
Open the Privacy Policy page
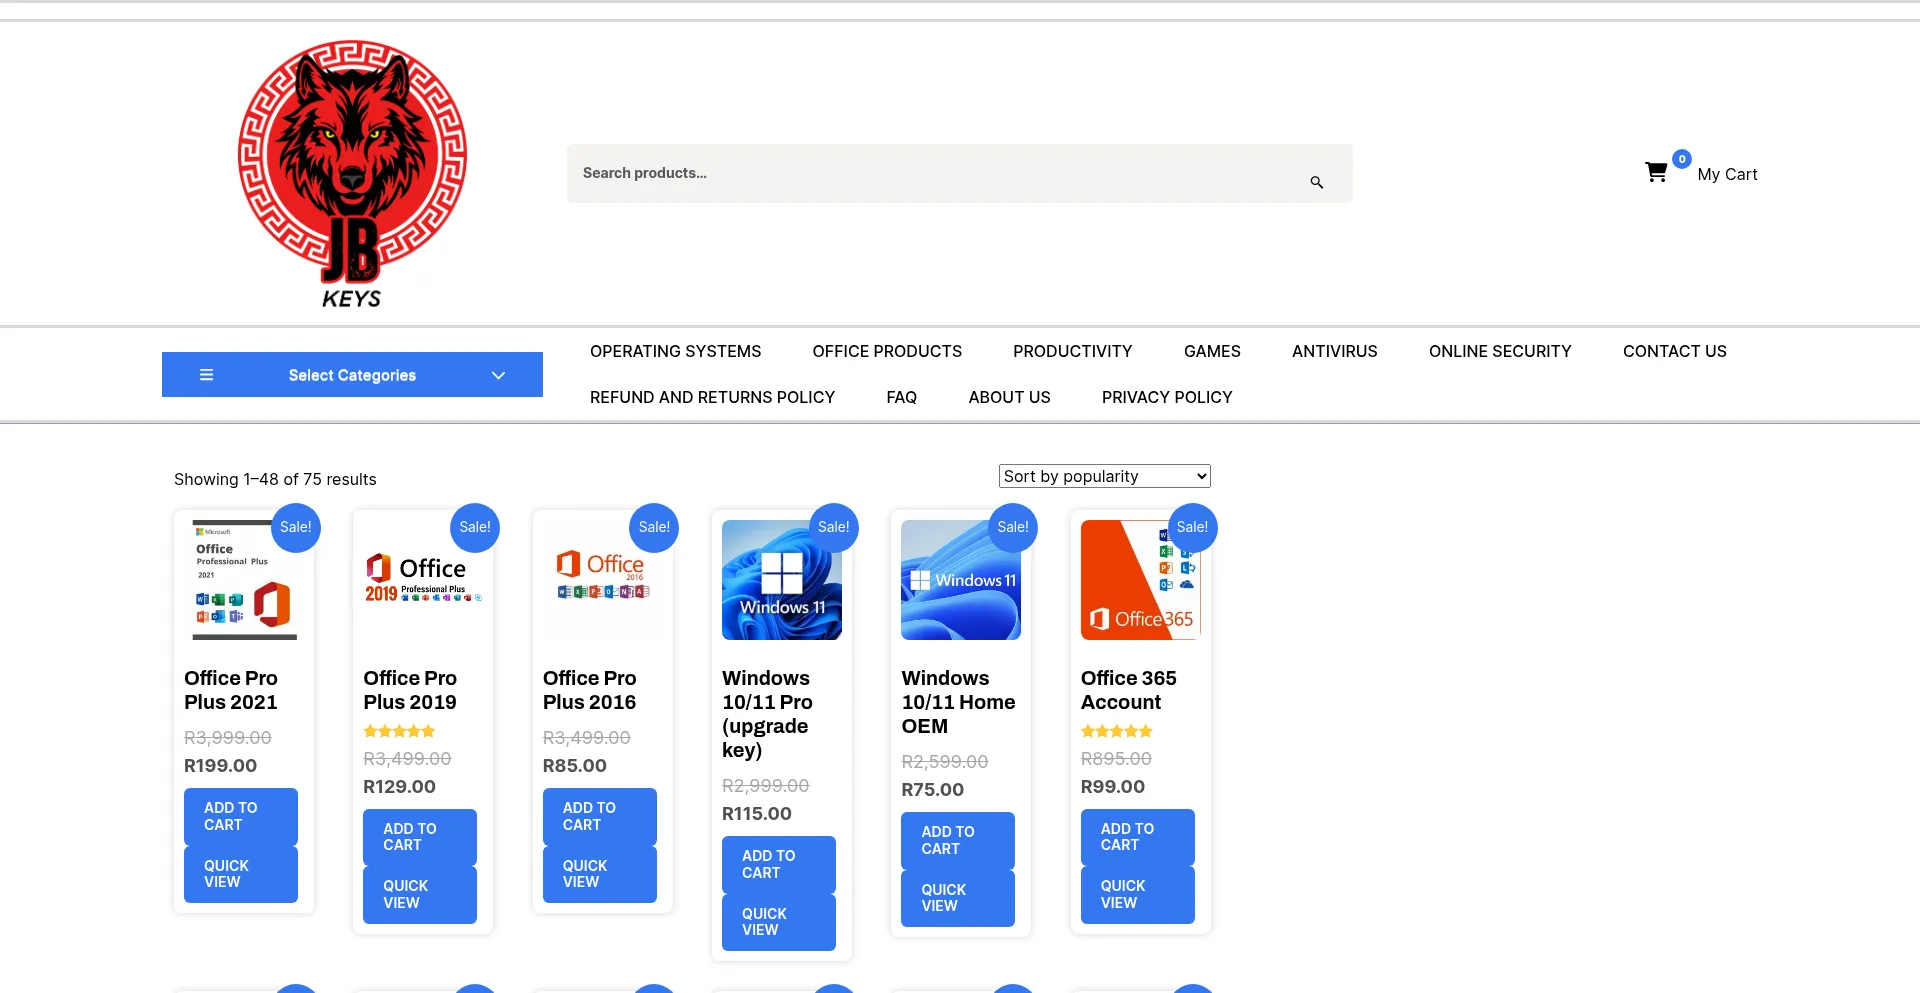click(x=1167, y=397)
